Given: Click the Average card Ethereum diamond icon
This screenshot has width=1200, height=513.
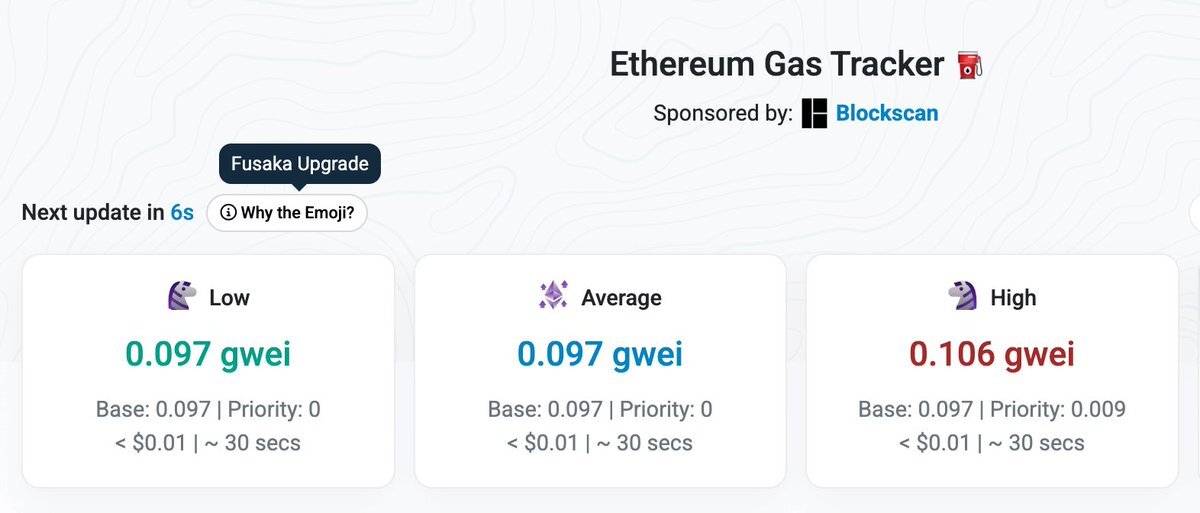Looking at the screenshot, I should coord(553,296).
